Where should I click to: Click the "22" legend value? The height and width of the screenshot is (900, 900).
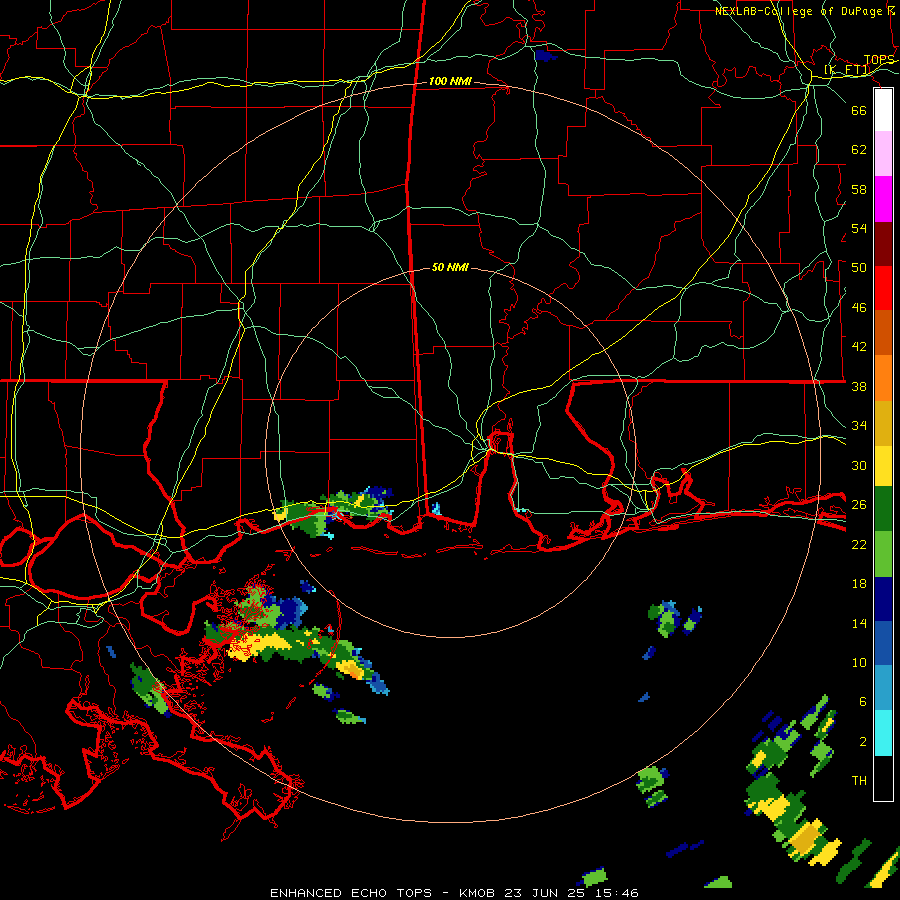859,545
